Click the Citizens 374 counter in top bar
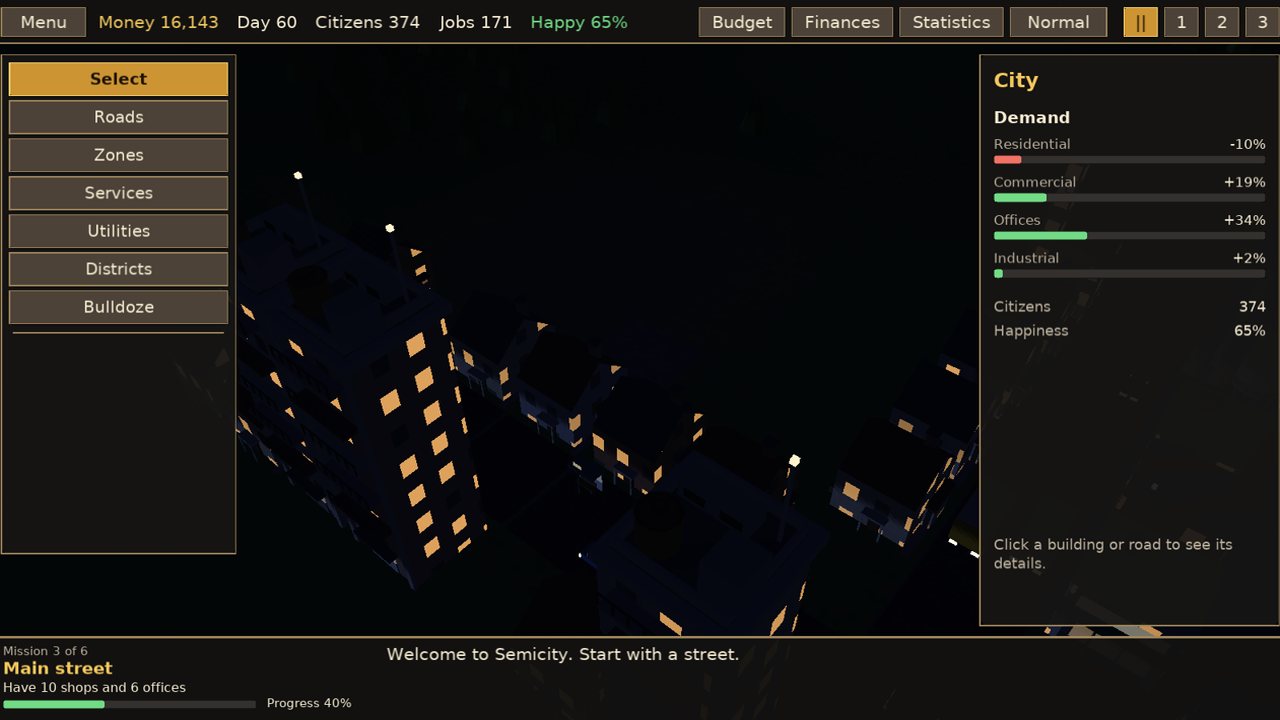This screenshot has height=720, width=1280. pos(367,22)
